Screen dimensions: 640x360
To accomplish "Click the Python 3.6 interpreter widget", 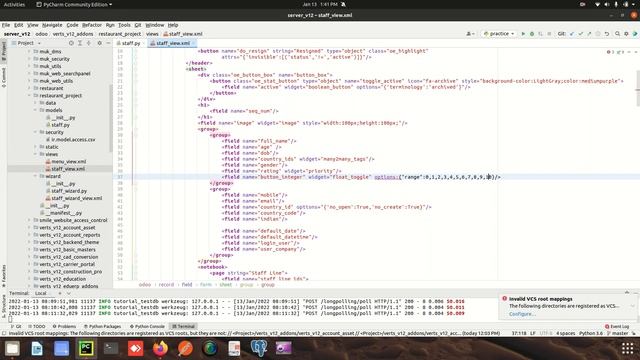I will [x=591, y=333].
